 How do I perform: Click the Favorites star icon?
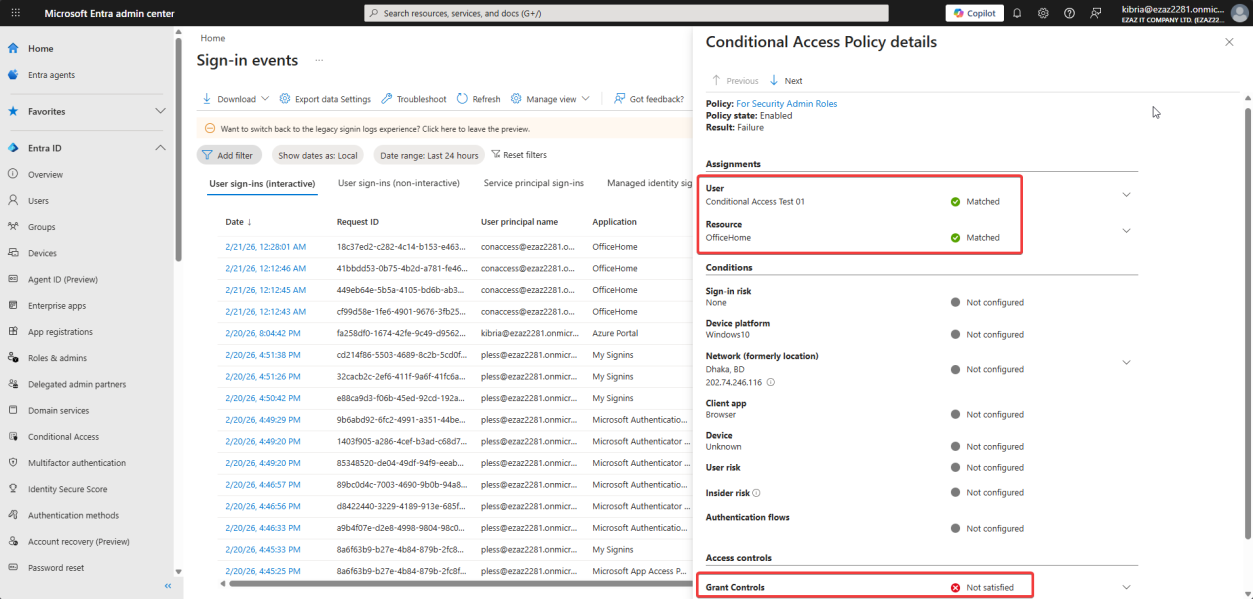(x=13, y=111)
